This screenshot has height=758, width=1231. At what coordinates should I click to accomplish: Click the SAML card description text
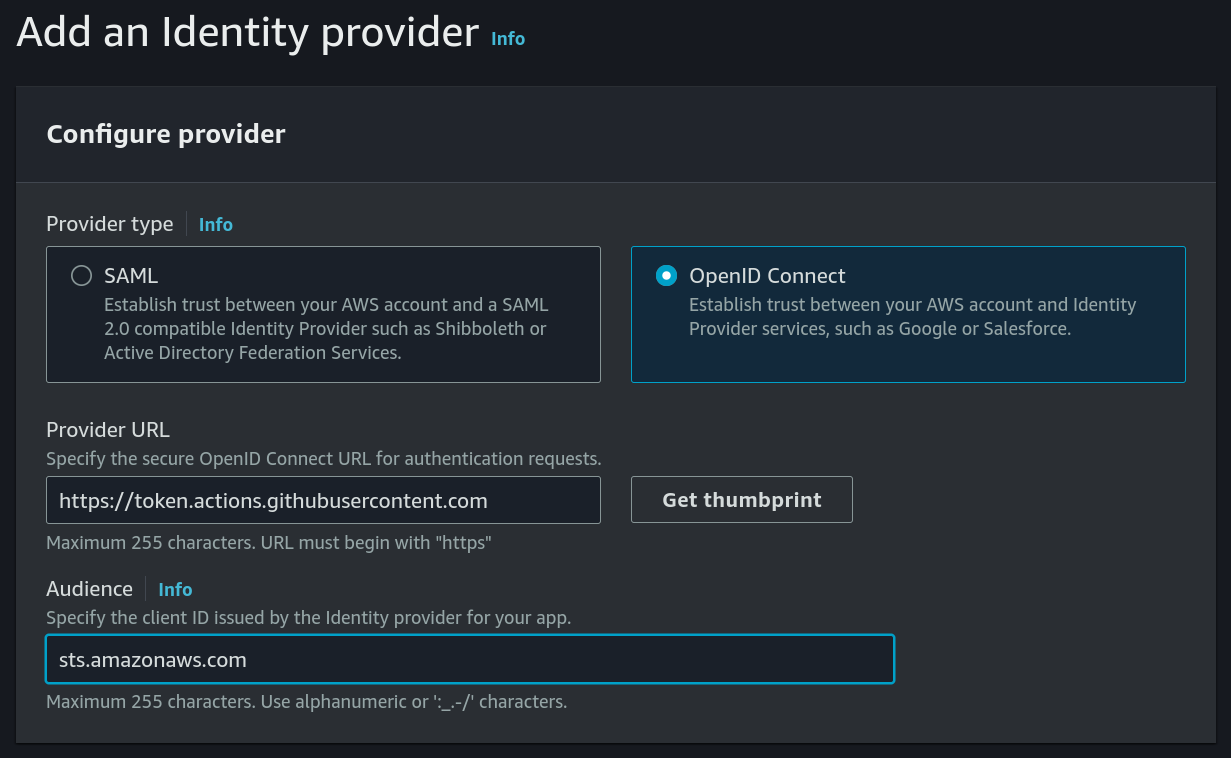pos(326,328)
